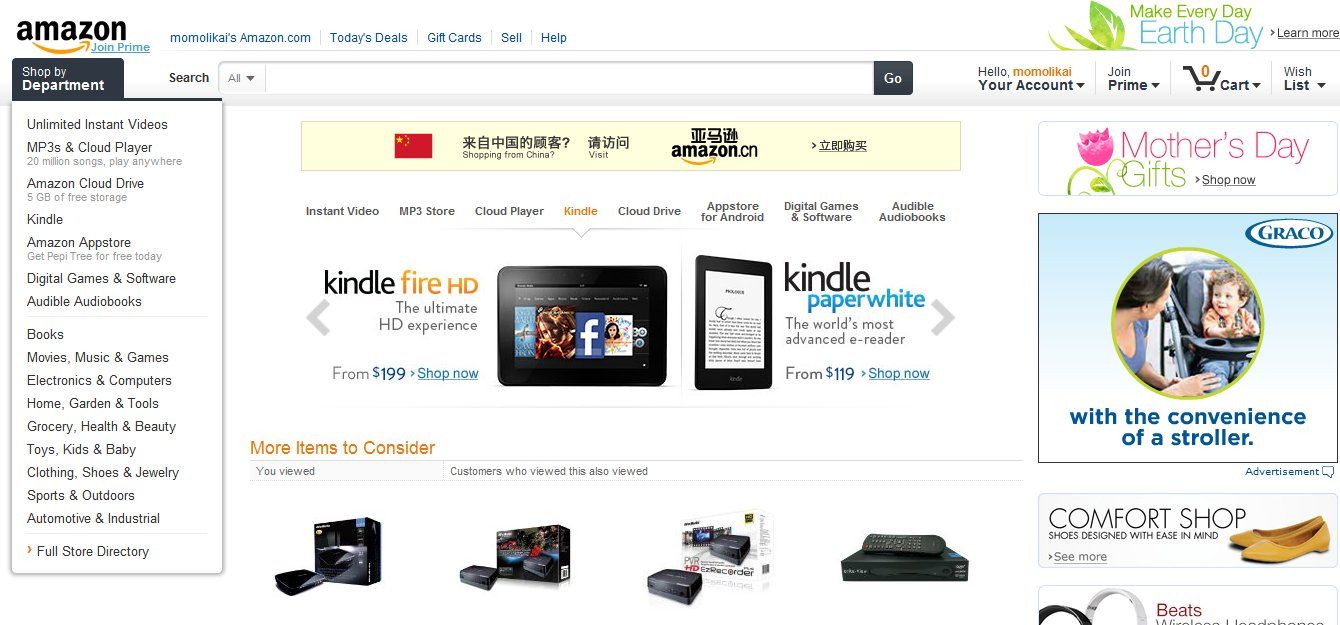Open Full Store Directory

pyautogui.click(x=92, y=551)
